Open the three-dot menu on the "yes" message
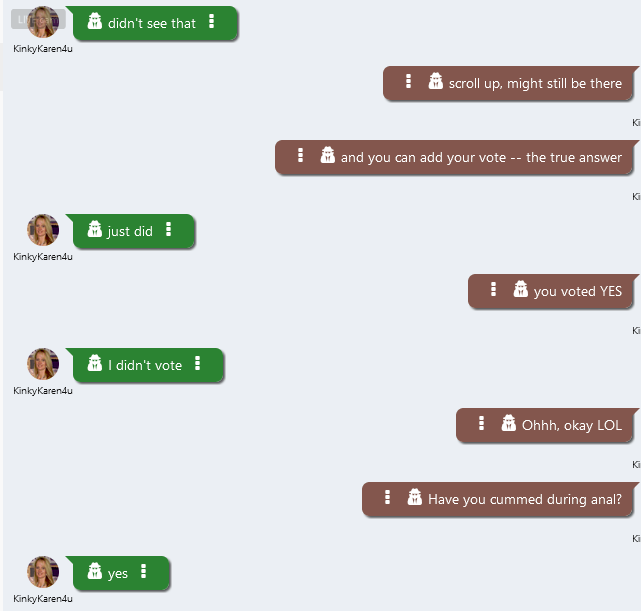 click(144, 572)
